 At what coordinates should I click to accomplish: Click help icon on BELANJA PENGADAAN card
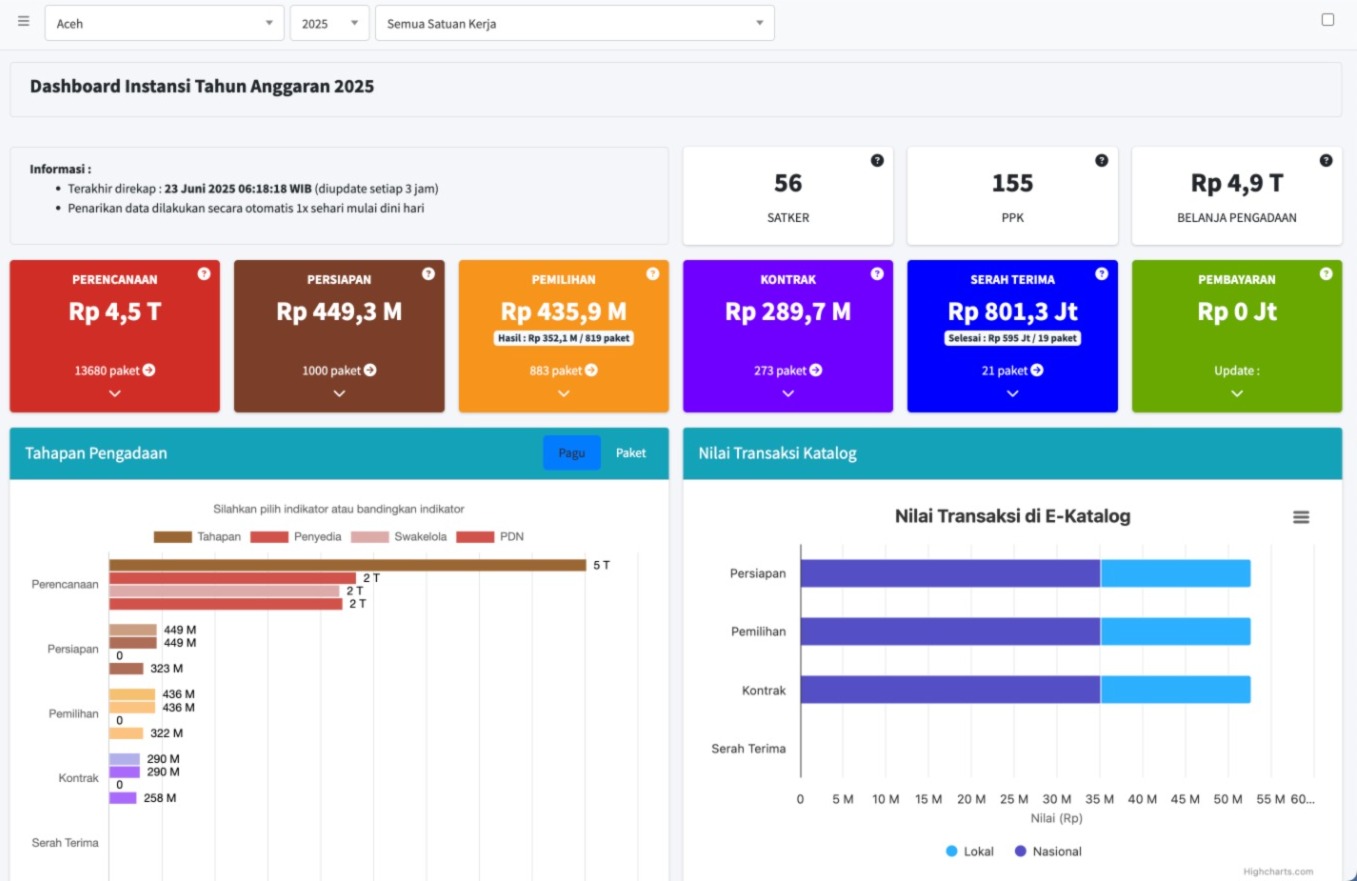coord(1326,160)
